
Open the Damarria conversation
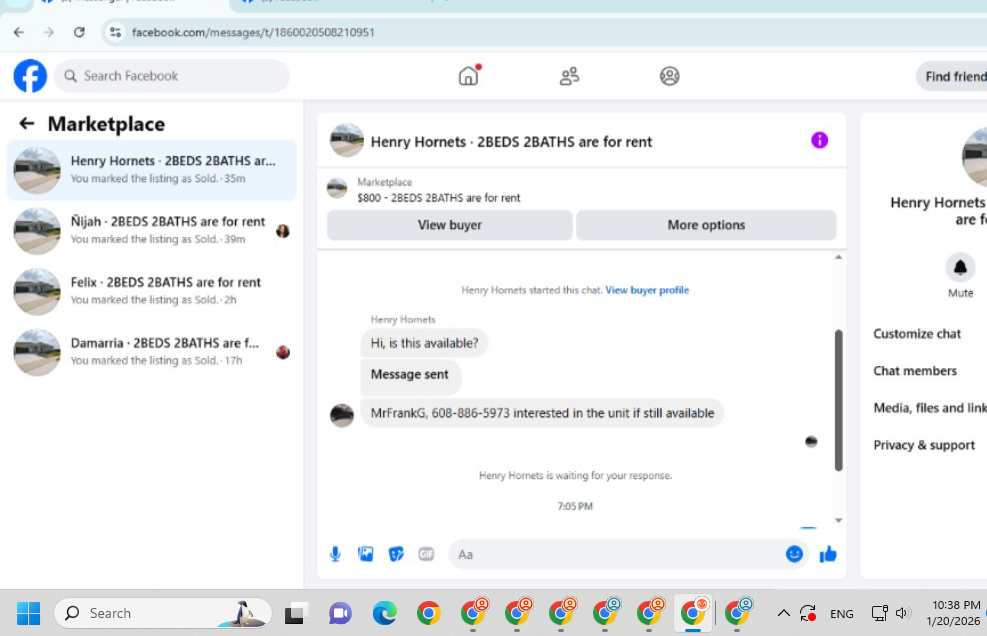[152, 351]
